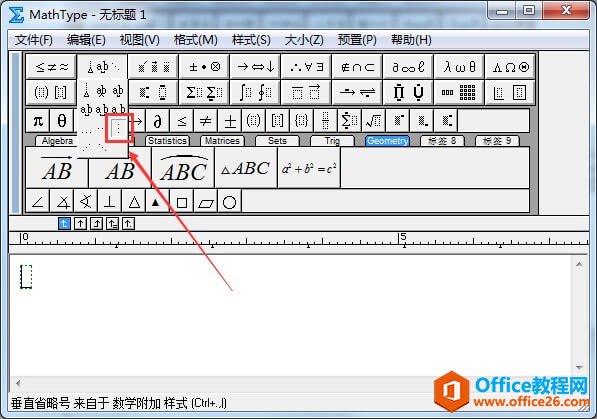Screen dimensions: 597x419
Task: Open the summation templates palette
Action: point(204,92)
